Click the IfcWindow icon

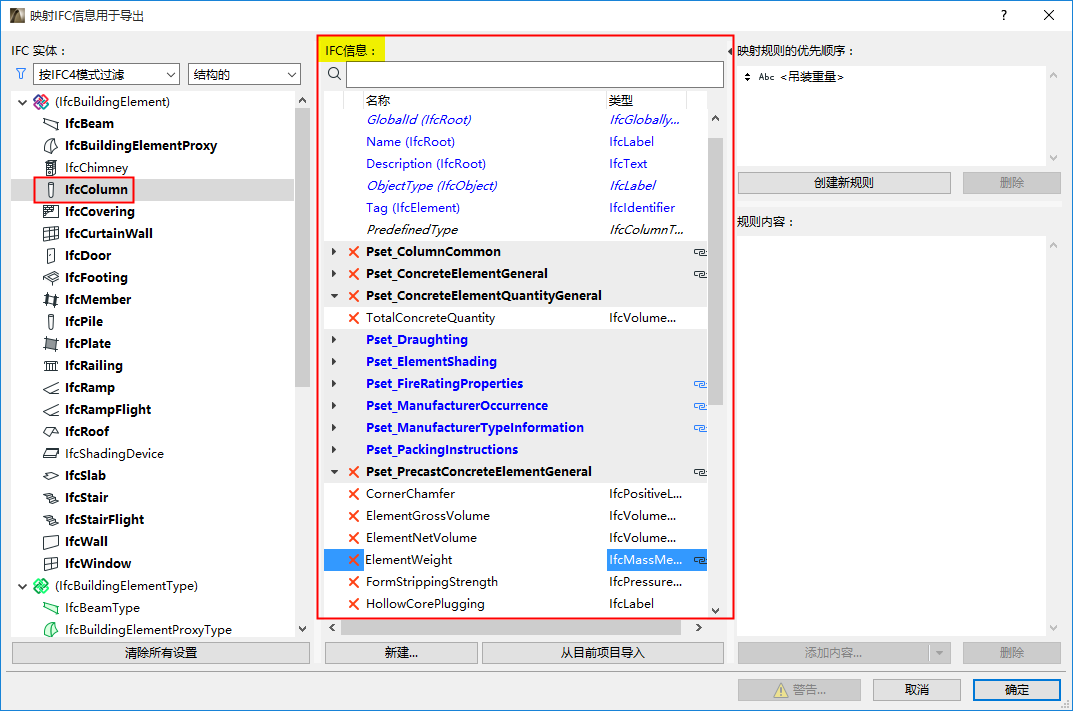coord(51,564)
